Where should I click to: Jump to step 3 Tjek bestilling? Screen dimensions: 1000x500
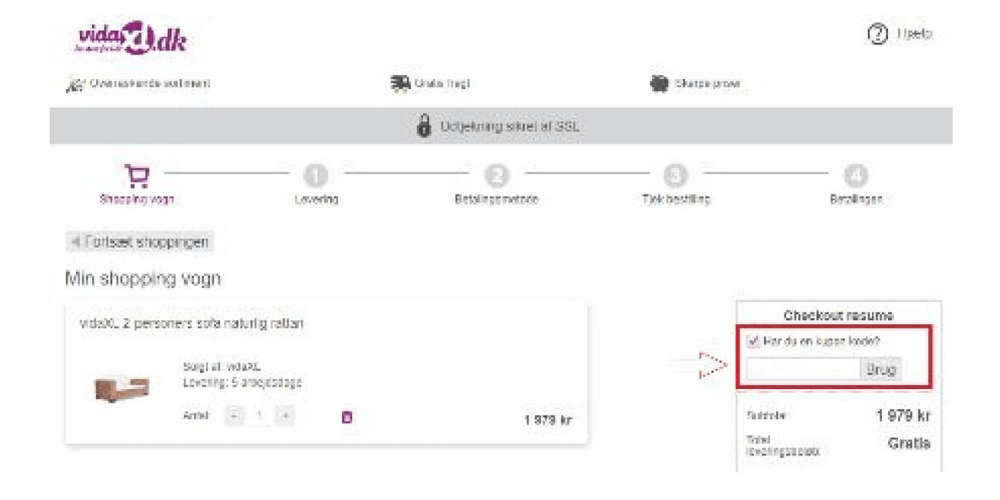coord(676,176)
